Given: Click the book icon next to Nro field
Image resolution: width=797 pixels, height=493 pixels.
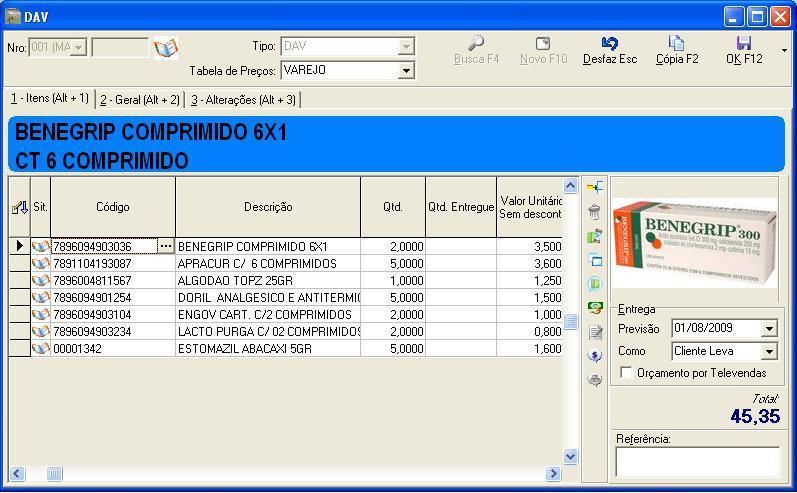Looking at the screenshot, I should [166, 48].
